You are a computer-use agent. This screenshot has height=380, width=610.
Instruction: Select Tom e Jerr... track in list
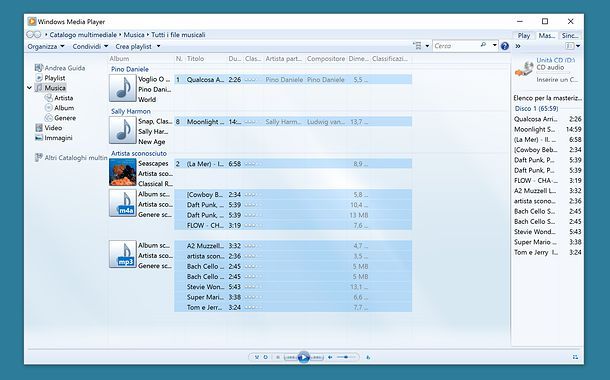tap(293, 307)
